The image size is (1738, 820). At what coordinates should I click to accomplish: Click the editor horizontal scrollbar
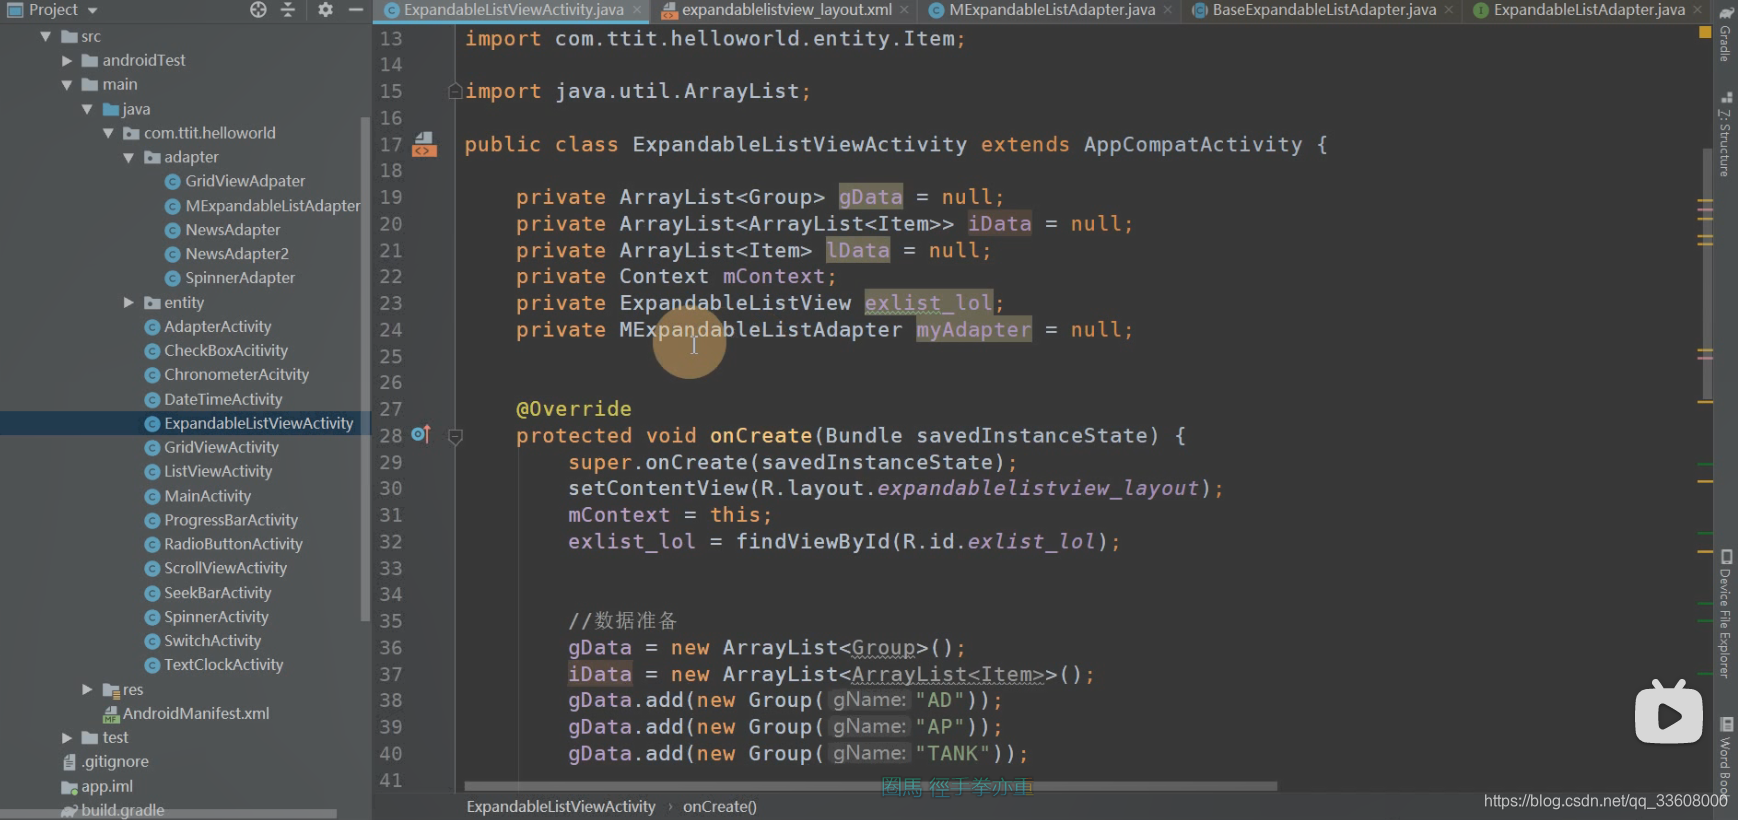pyautogui.click(x=870, y=786)
